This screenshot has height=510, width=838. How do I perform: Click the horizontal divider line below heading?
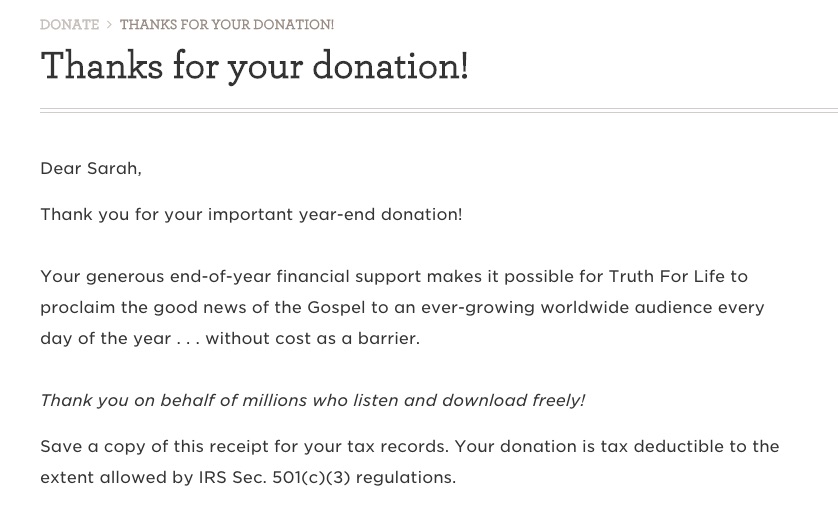pos(439,111)
